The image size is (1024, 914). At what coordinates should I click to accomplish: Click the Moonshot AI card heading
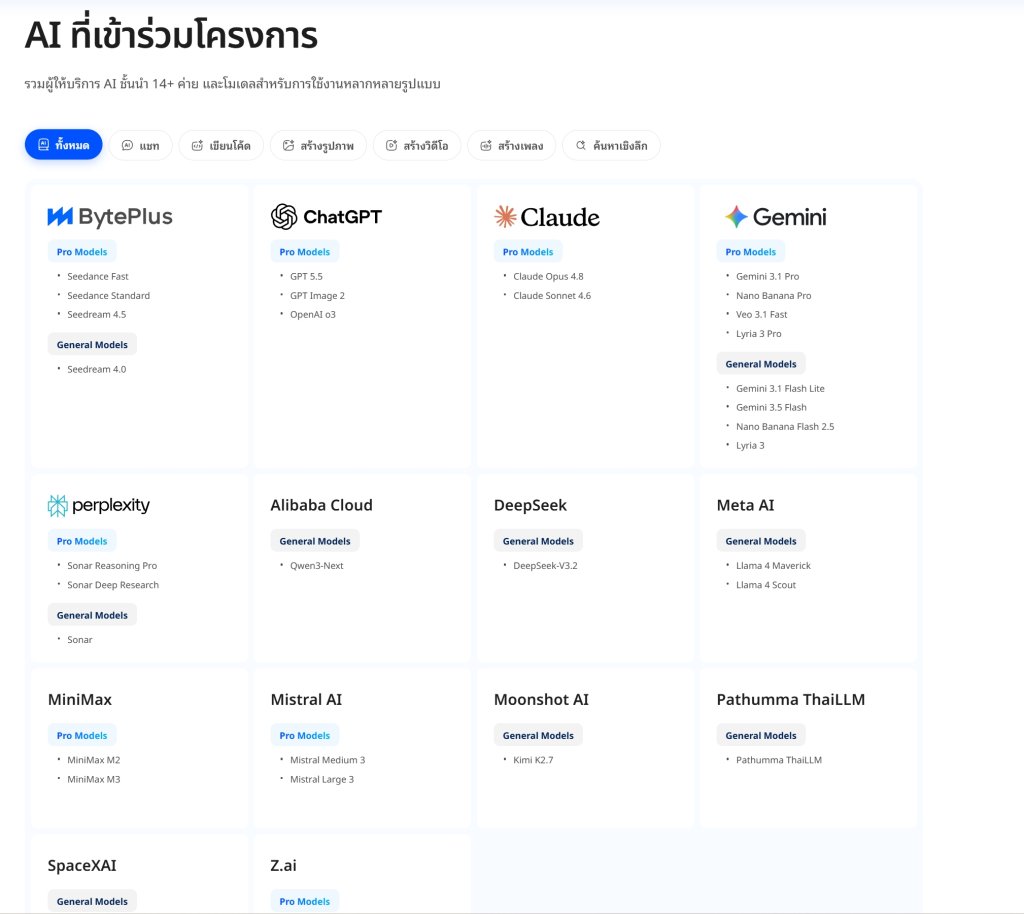(x=541, y=700)
